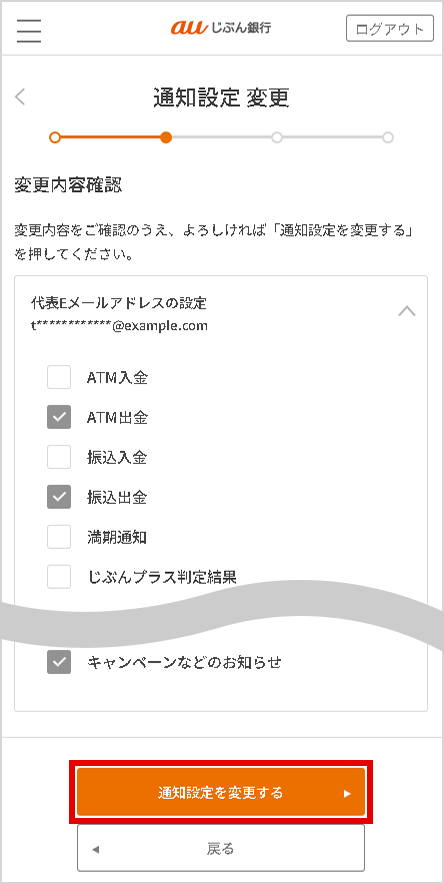
Task: Click the 戻る button
Action: [x=221, y=848]
